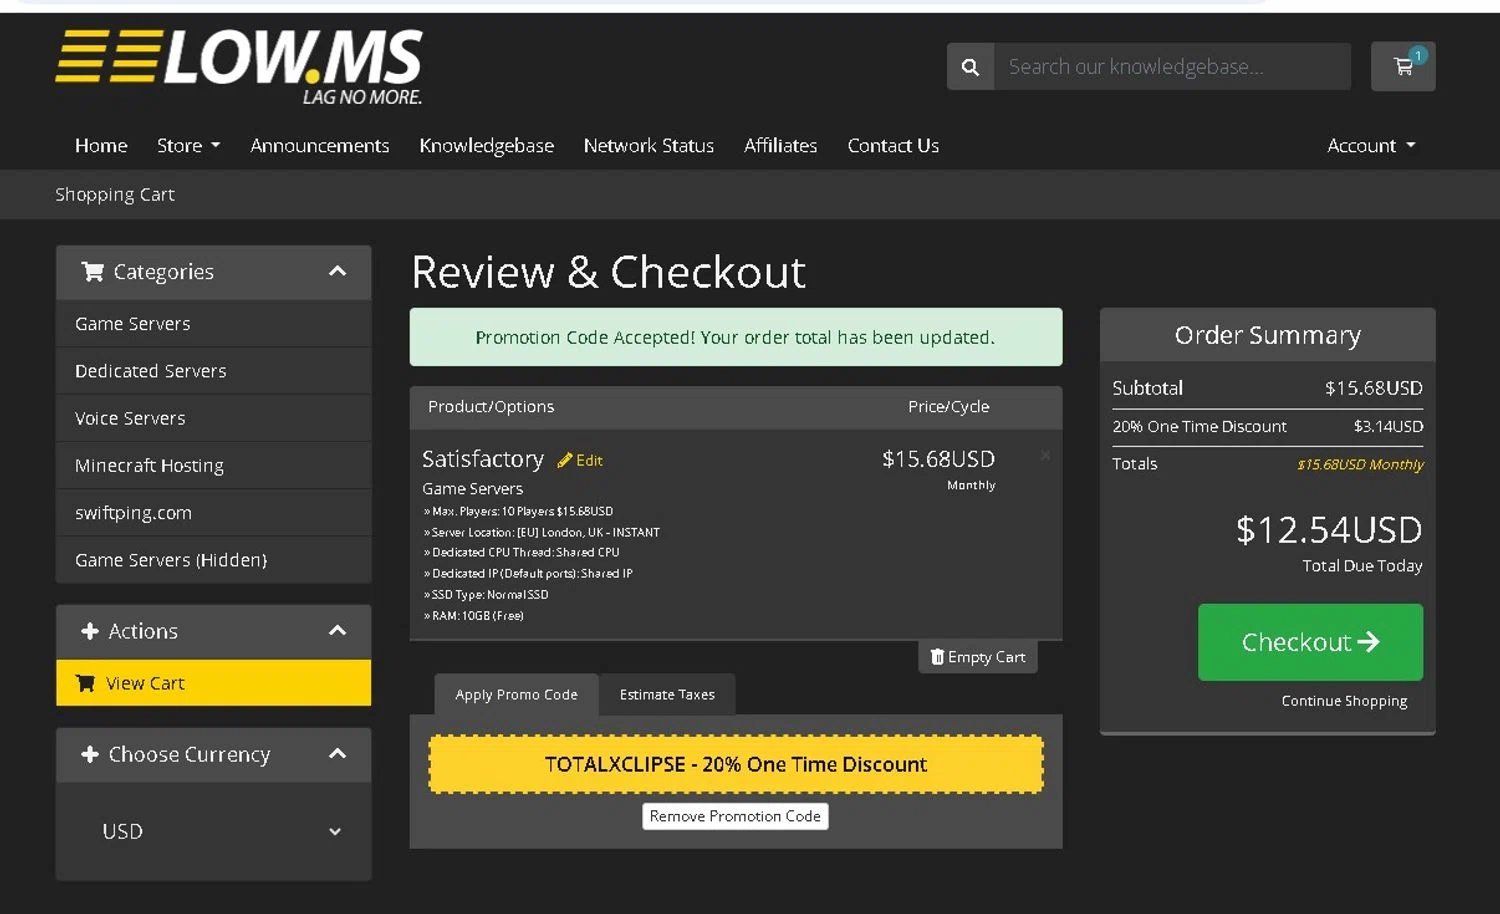Click the Server Location London UK option line

(x=541, y=532)
